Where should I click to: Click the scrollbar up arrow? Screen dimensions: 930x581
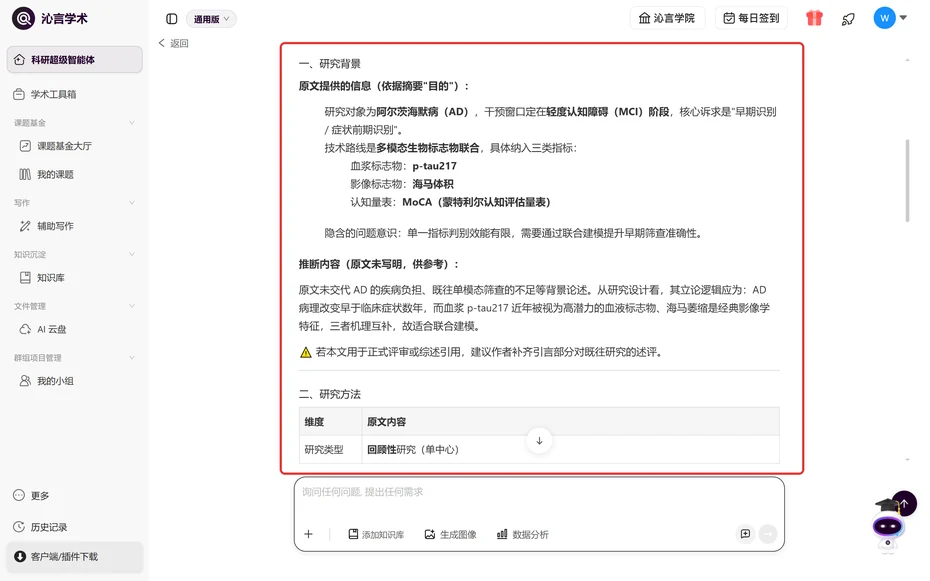coord(907,60)
